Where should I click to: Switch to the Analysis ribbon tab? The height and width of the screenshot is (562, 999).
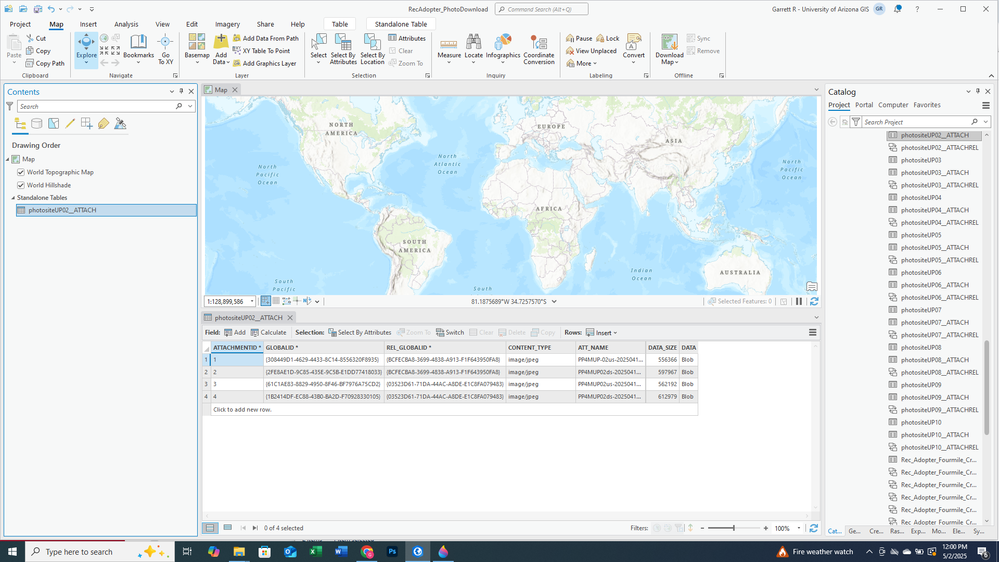tap(126, 24)
